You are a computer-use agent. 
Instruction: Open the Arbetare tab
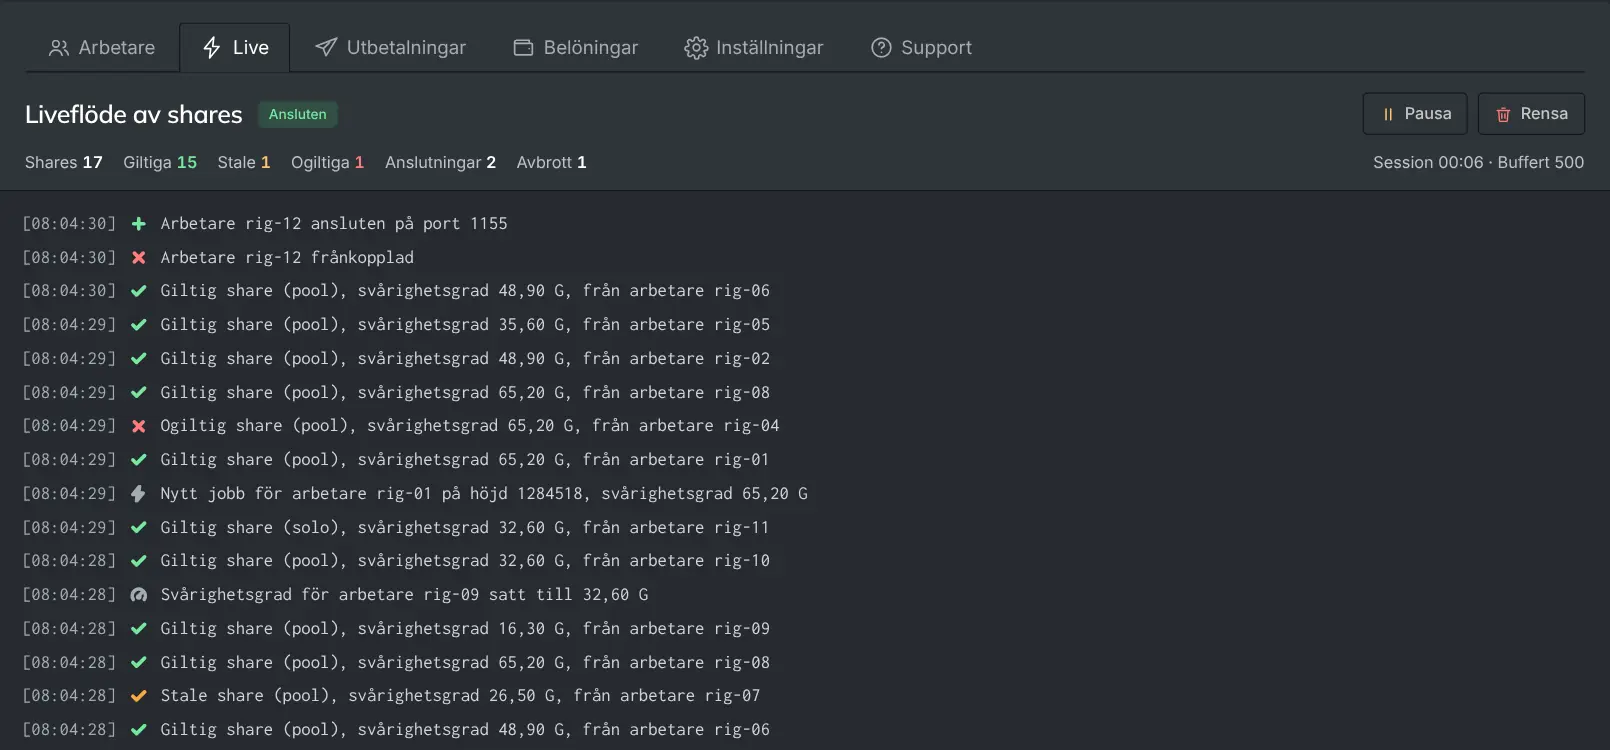pos(102,47)
